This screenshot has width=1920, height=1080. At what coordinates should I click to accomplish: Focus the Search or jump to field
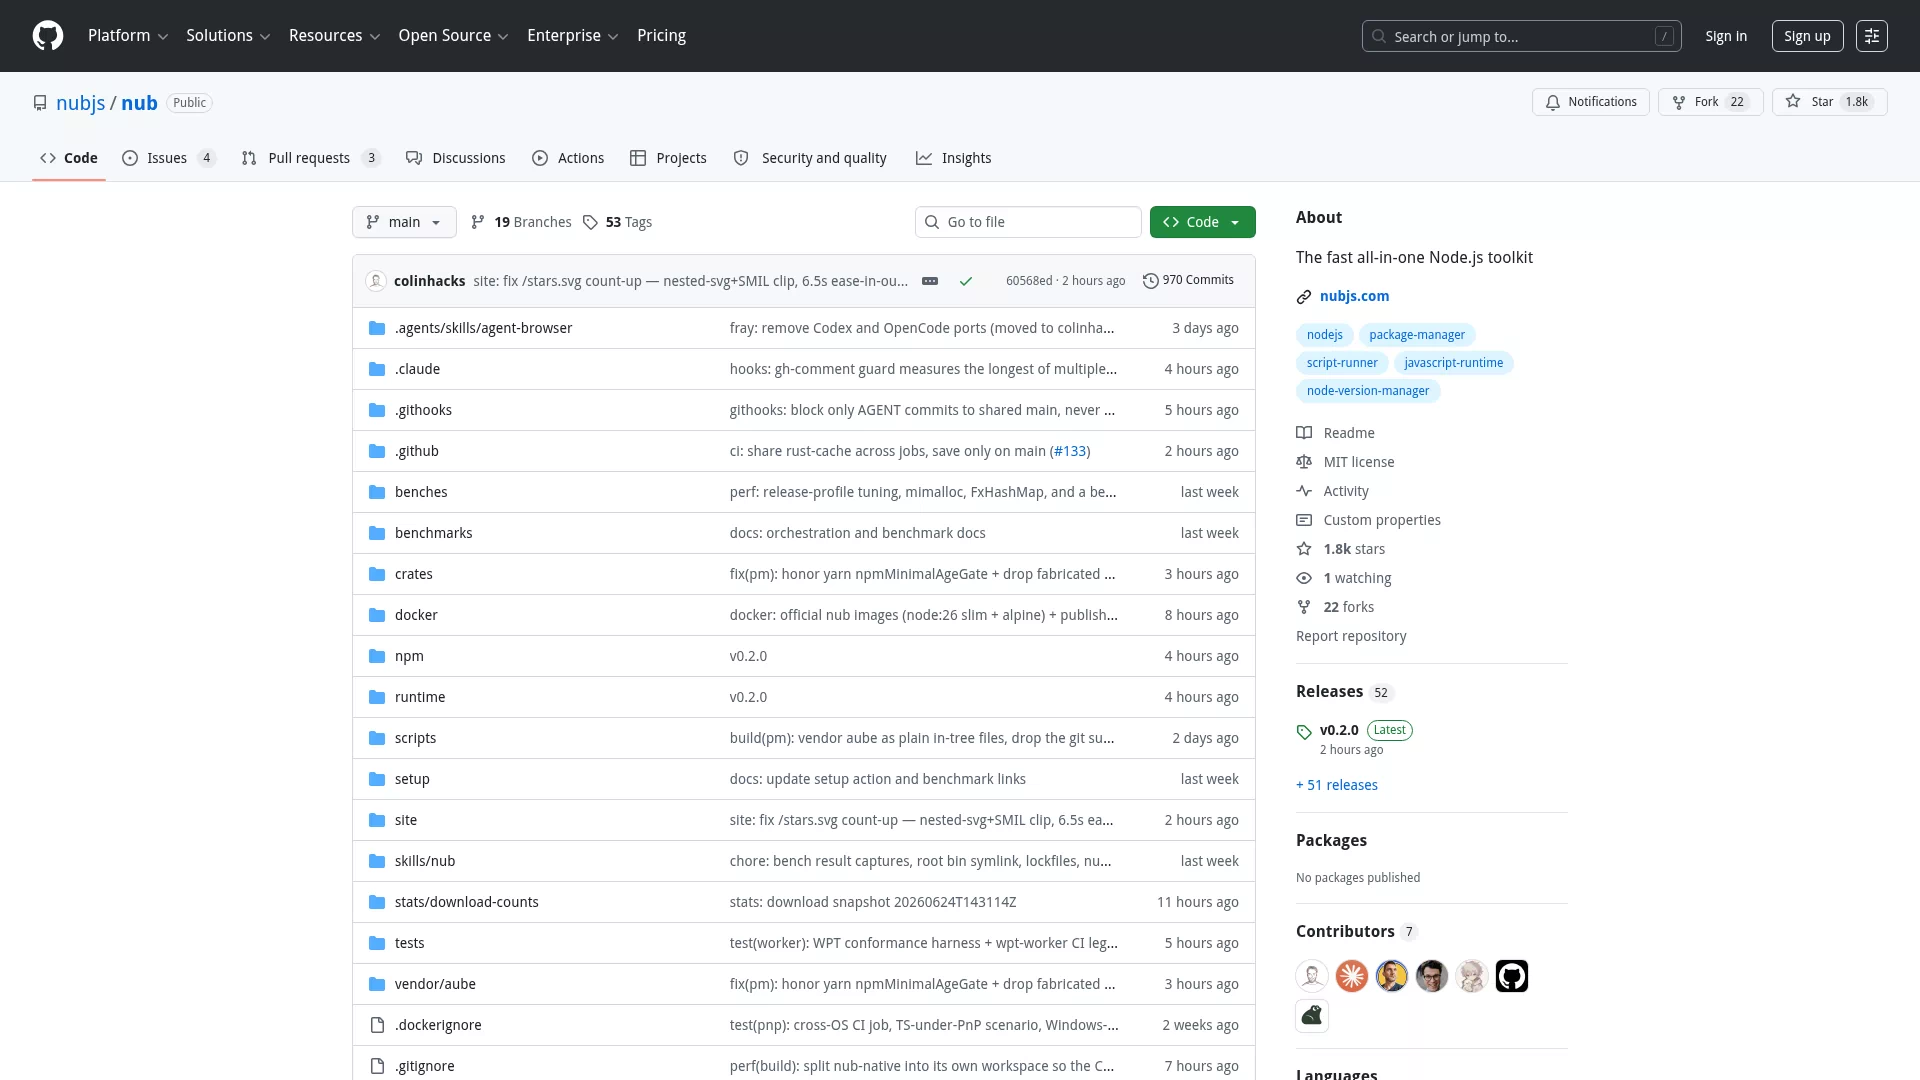click(1521, 36)
